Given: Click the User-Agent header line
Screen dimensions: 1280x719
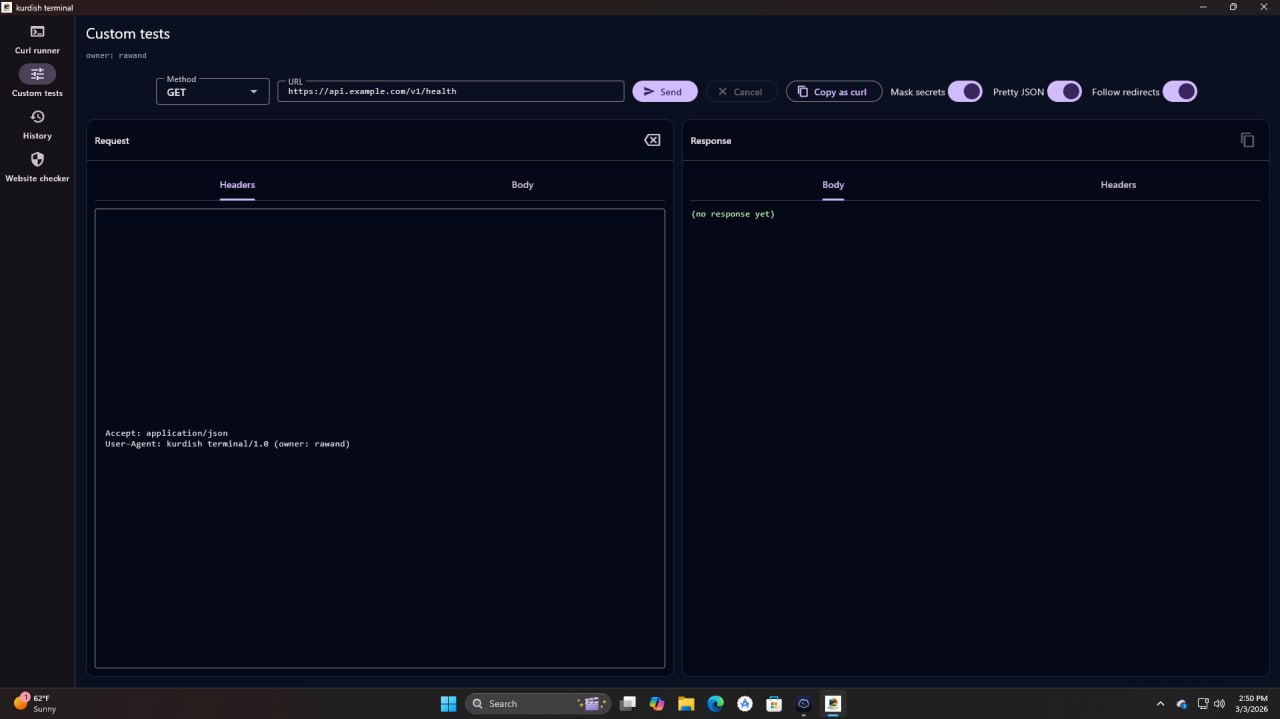Looking at the screenshot, I should (227, 444).
